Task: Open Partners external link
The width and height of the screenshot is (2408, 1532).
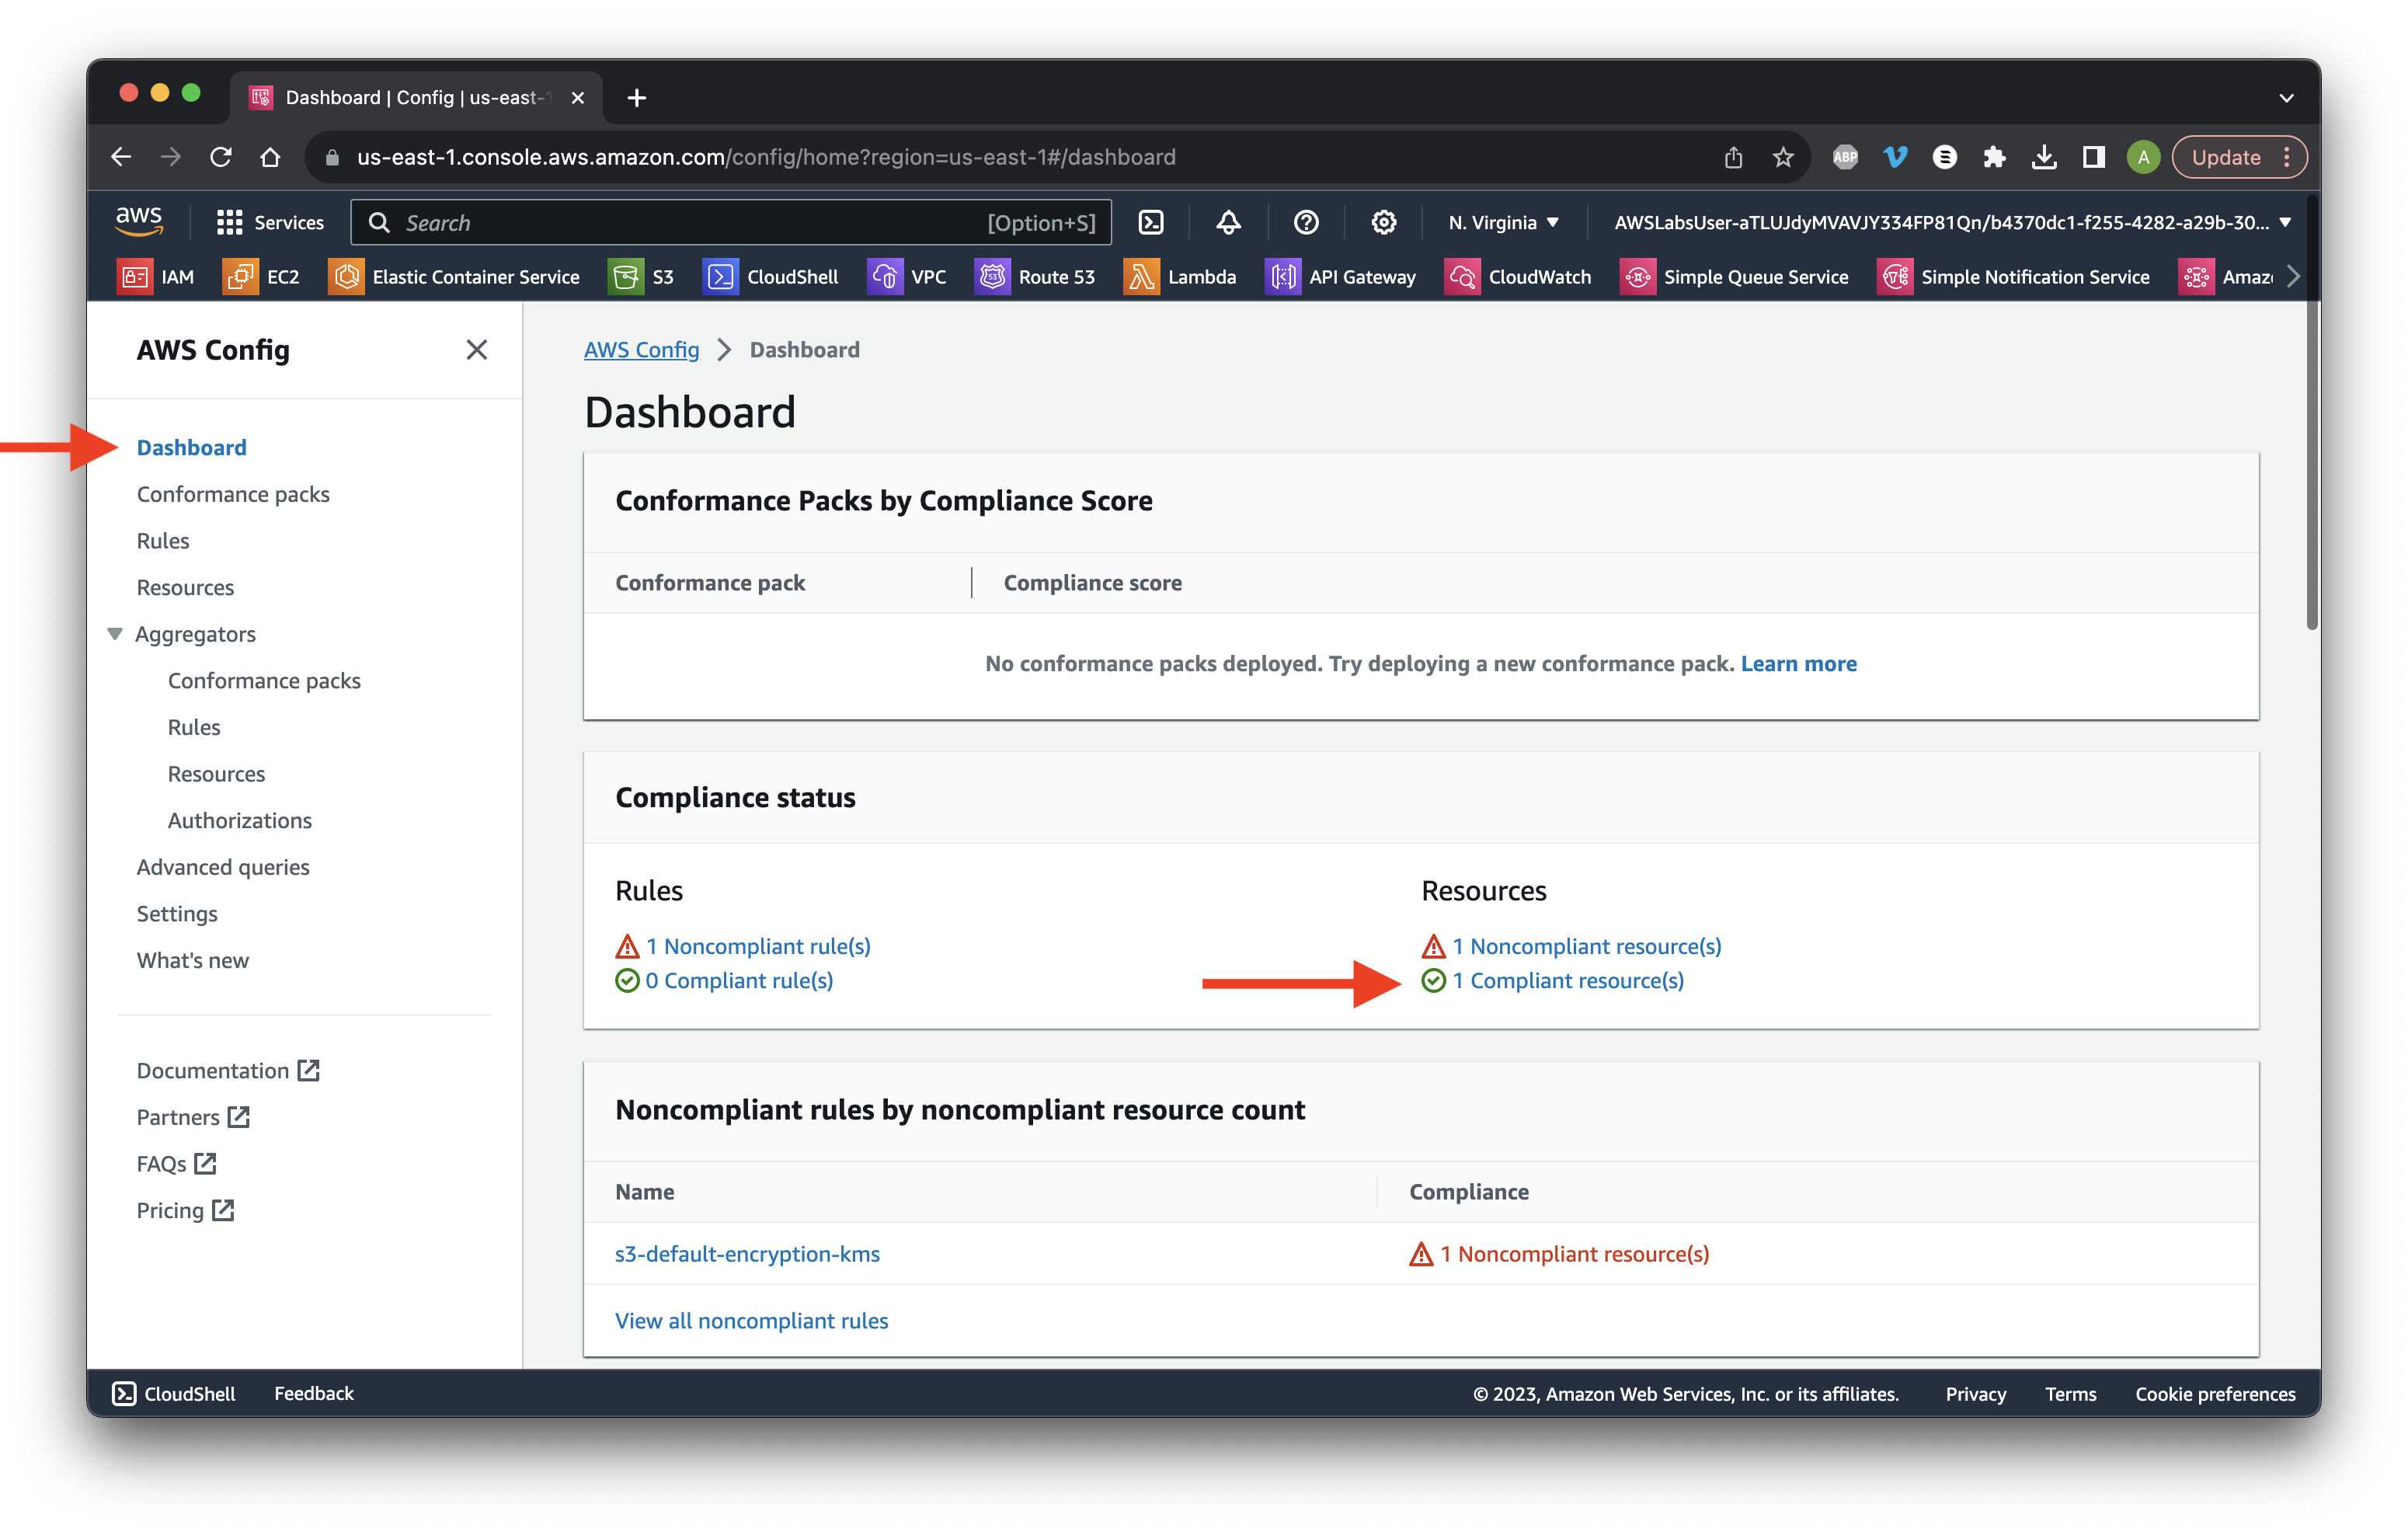Action: (193, 1117)
